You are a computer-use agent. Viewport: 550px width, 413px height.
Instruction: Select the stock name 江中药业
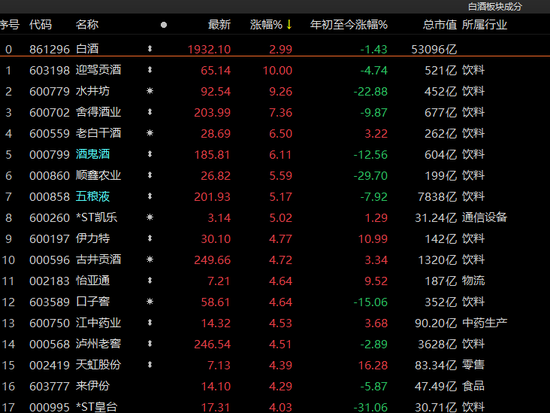(99, 322)
